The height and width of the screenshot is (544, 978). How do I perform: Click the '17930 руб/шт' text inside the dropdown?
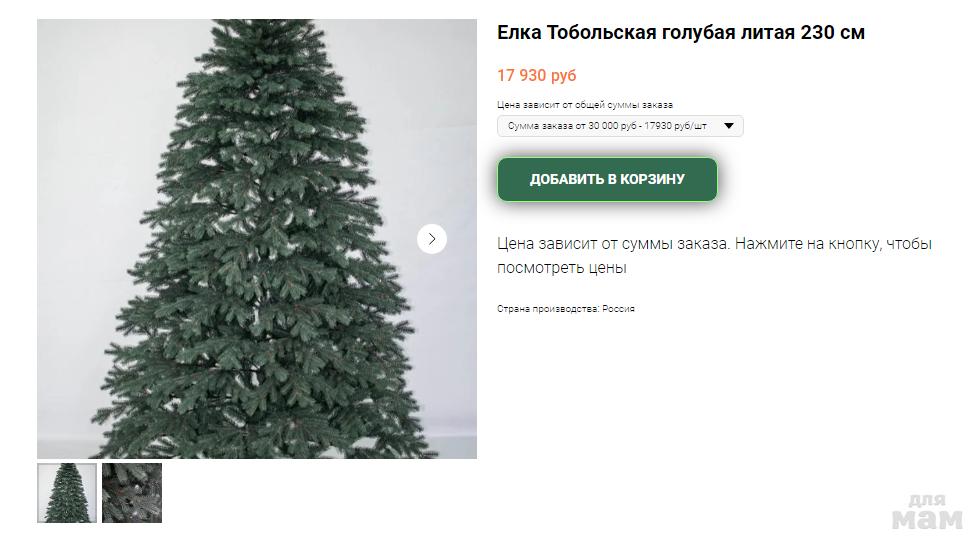675,126
